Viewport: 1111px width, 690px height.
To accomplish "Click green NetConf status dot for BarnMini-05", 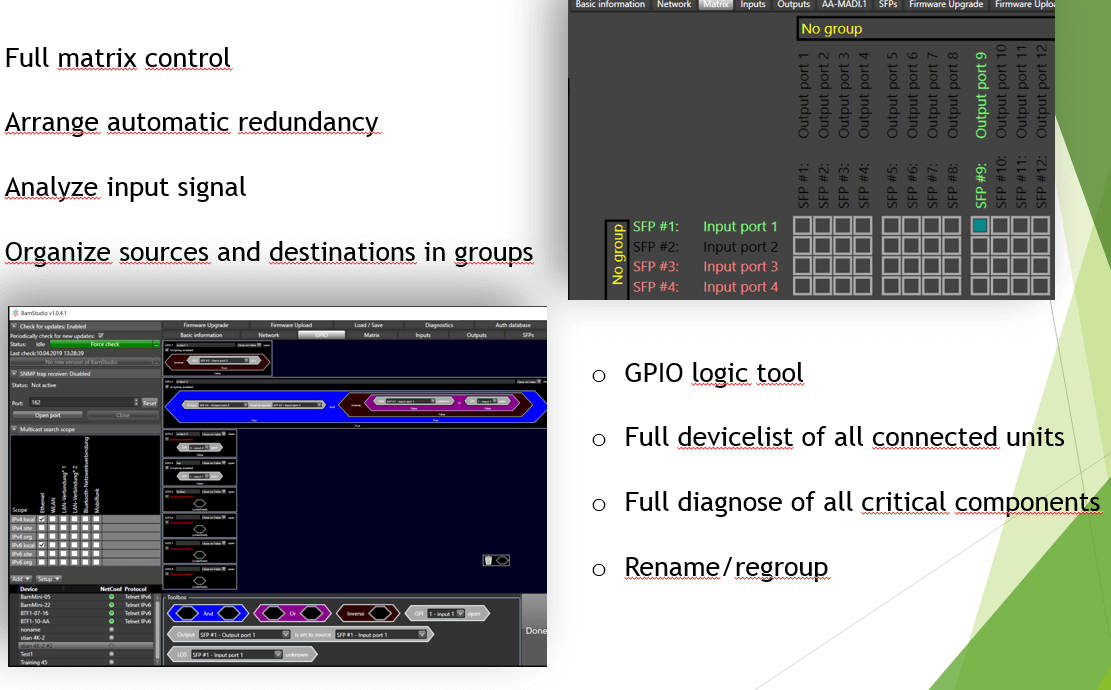I will pos(111,597).
